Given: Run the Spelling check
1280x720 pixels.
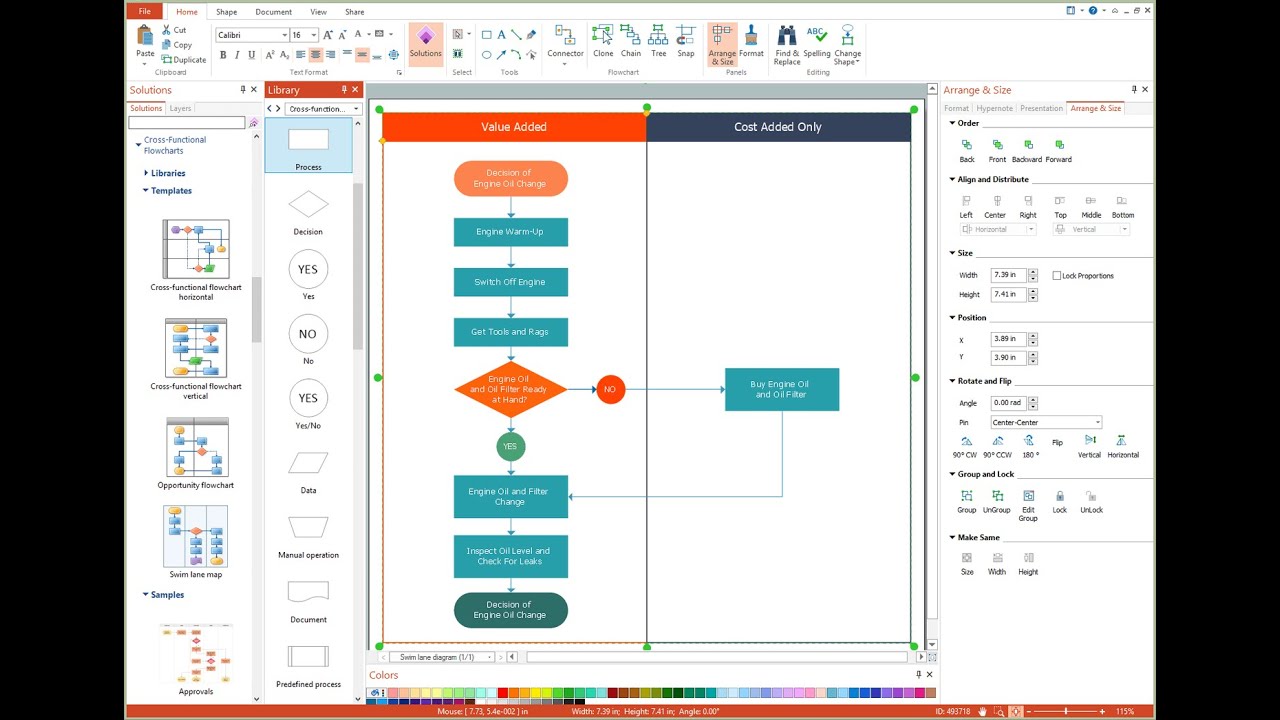Looking at the screenshot, I should point(817,42).
